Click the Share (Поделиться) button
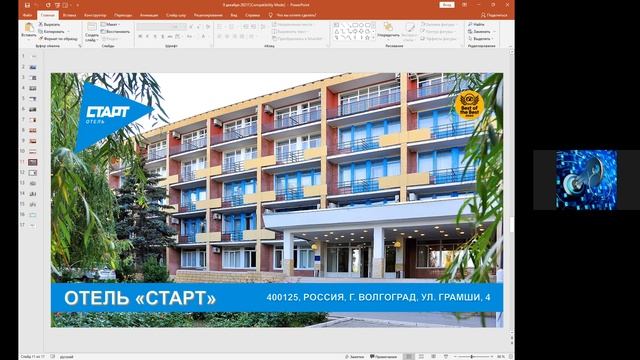640x360 pixels. (494, 15)
